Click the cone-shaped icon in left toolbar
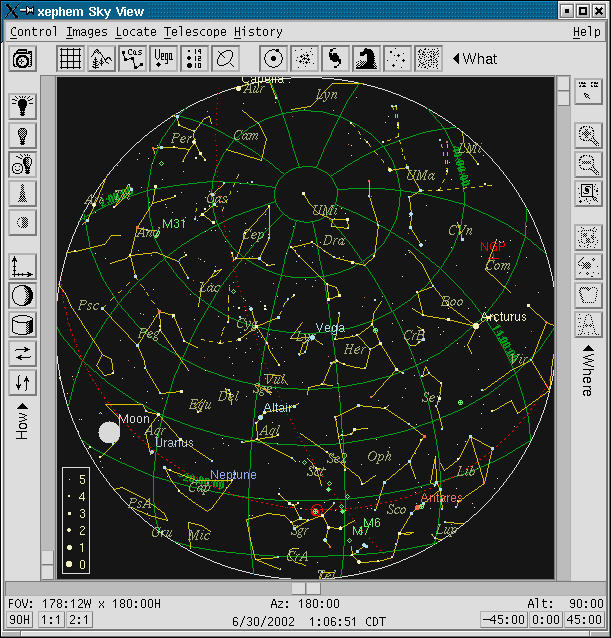This screenshot has width=611, height=638. pos(22,193)
